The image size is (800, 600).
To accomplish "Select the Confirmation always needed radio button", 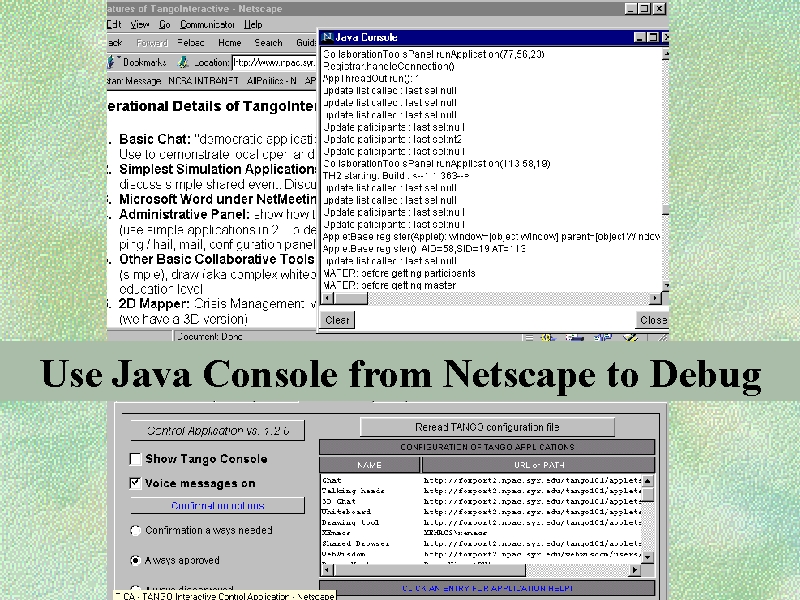I will pyautogui.click(x=135, y=531).
